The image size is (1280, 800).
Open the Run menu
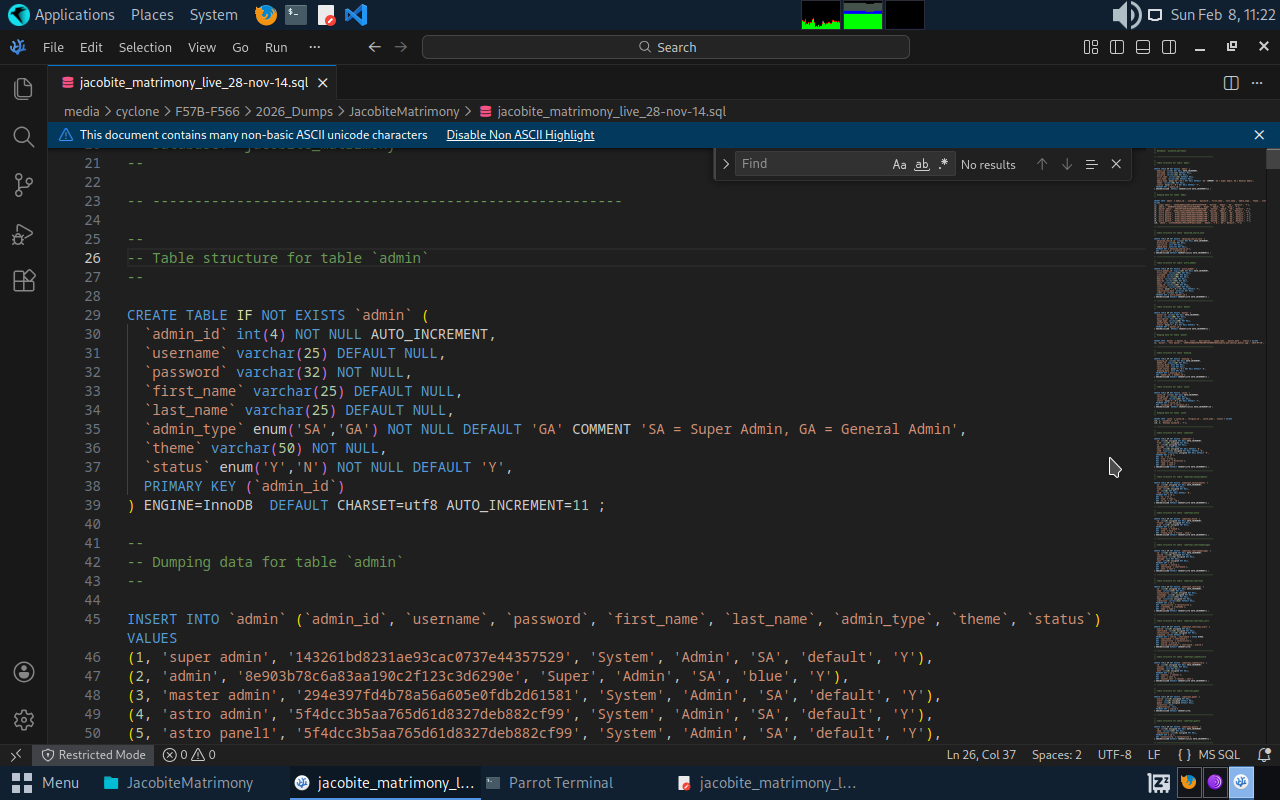point(276,47)
